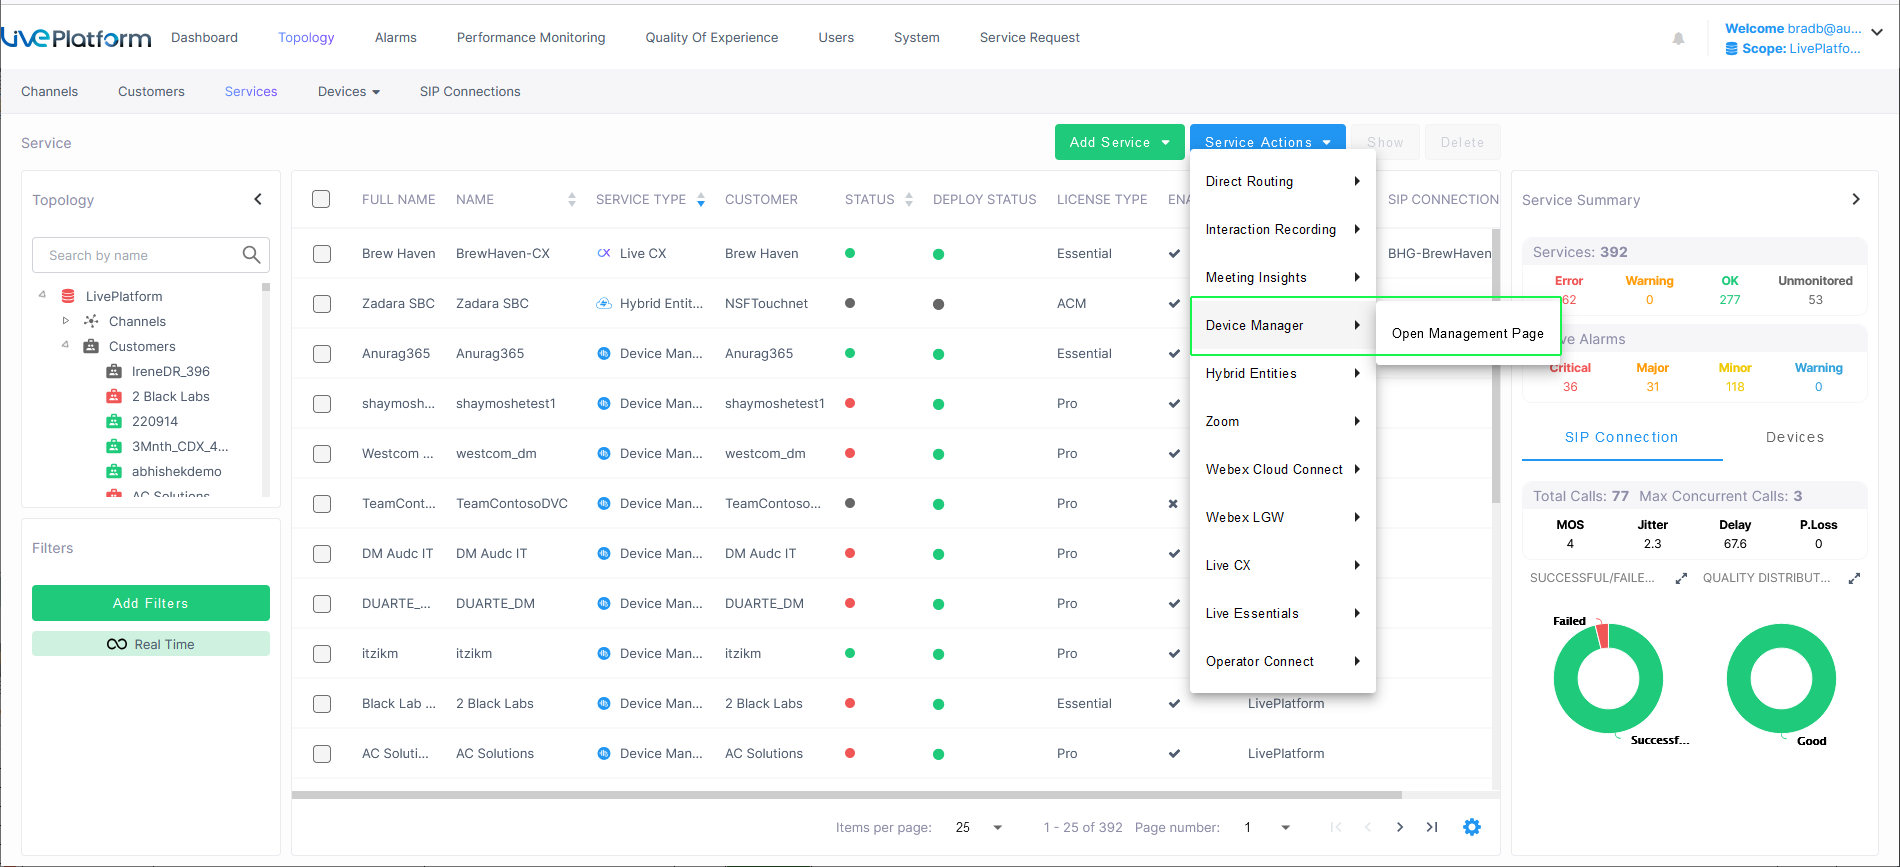Jump to the last page of services
The image size is (1900, 867).
point(1432,827)
